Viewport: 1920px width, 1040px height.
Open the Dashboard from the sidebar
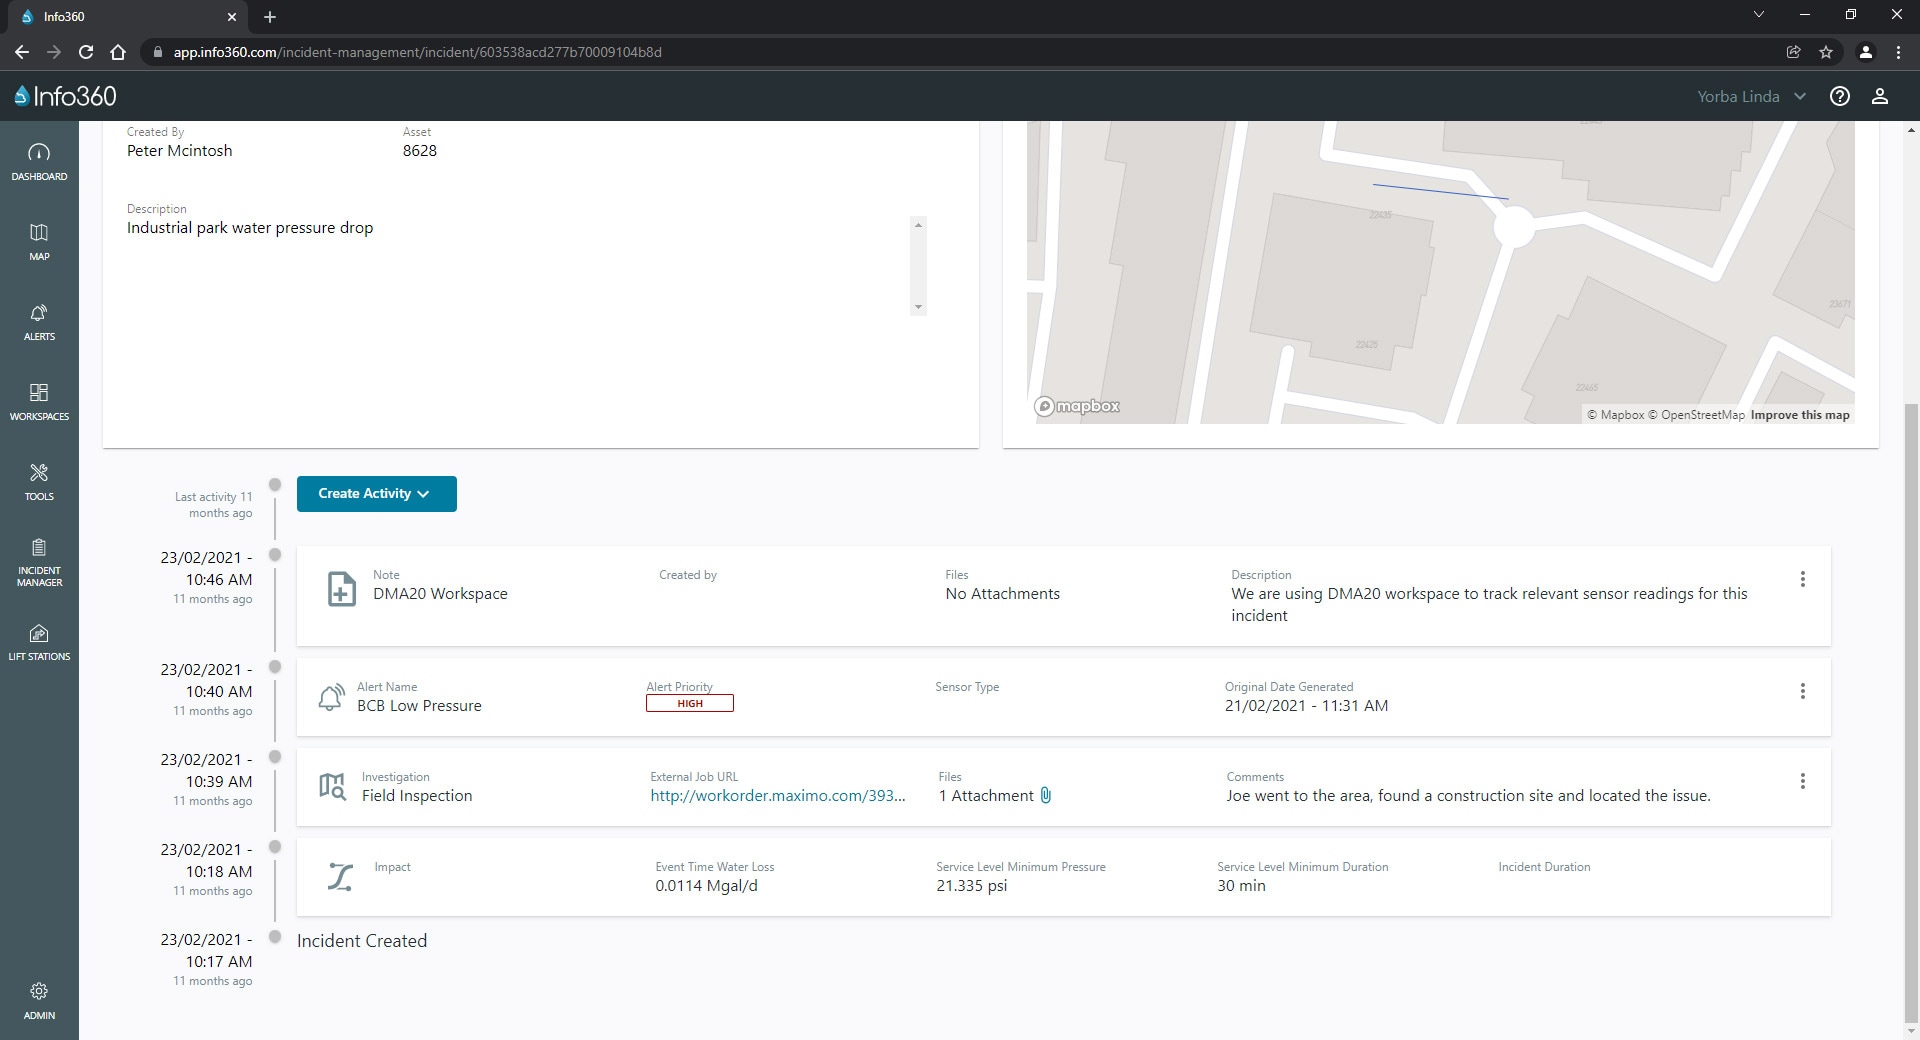coord(39,161)
